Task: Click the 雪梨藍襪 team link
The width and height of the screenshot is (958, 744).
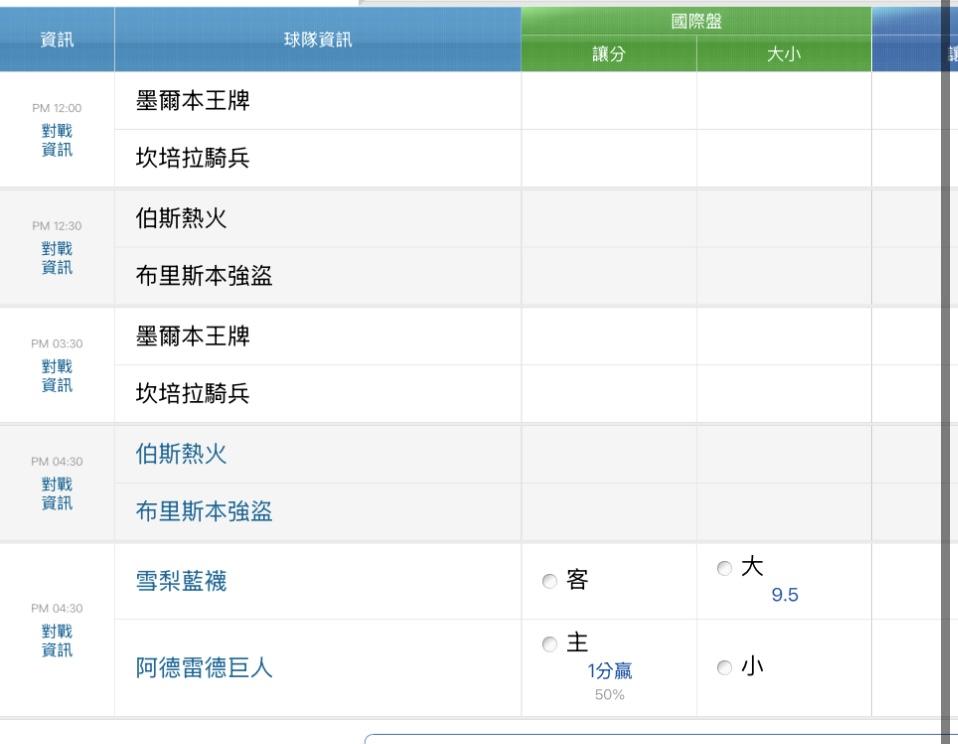Action: (x=181, y=582)
